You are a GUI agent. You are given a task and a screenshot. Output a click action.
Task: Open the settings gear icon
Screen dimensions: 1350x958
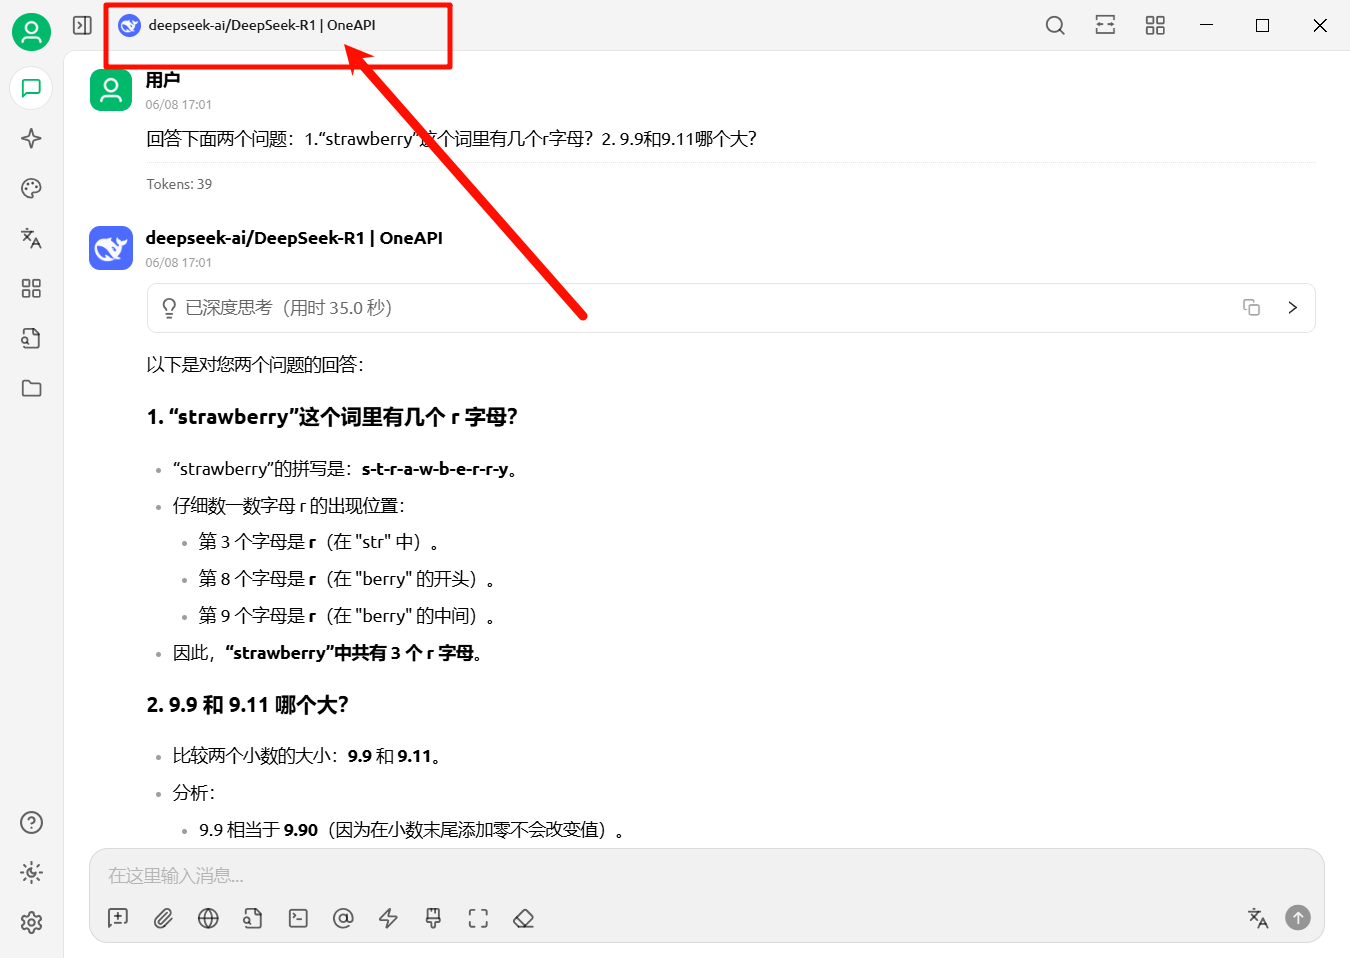[31, 922]
